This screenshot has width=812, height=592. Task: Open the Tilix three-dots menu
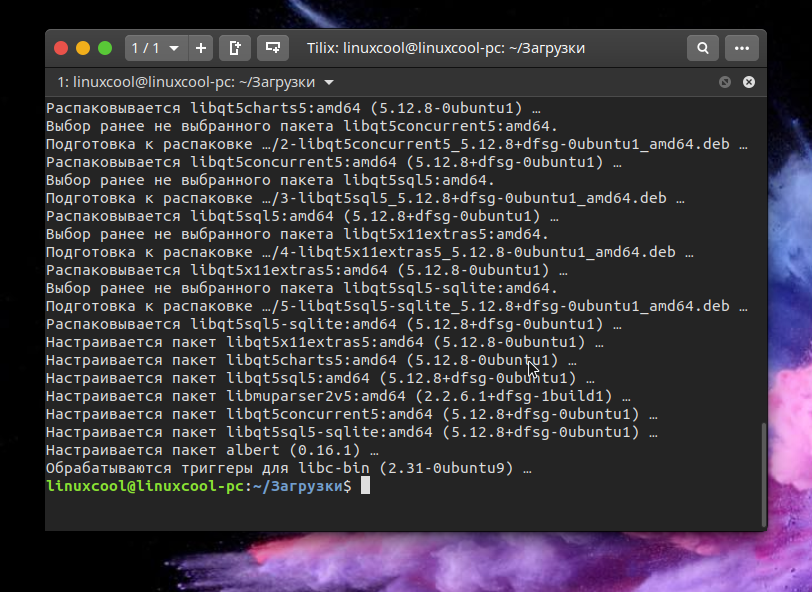[x=741, y=47]
